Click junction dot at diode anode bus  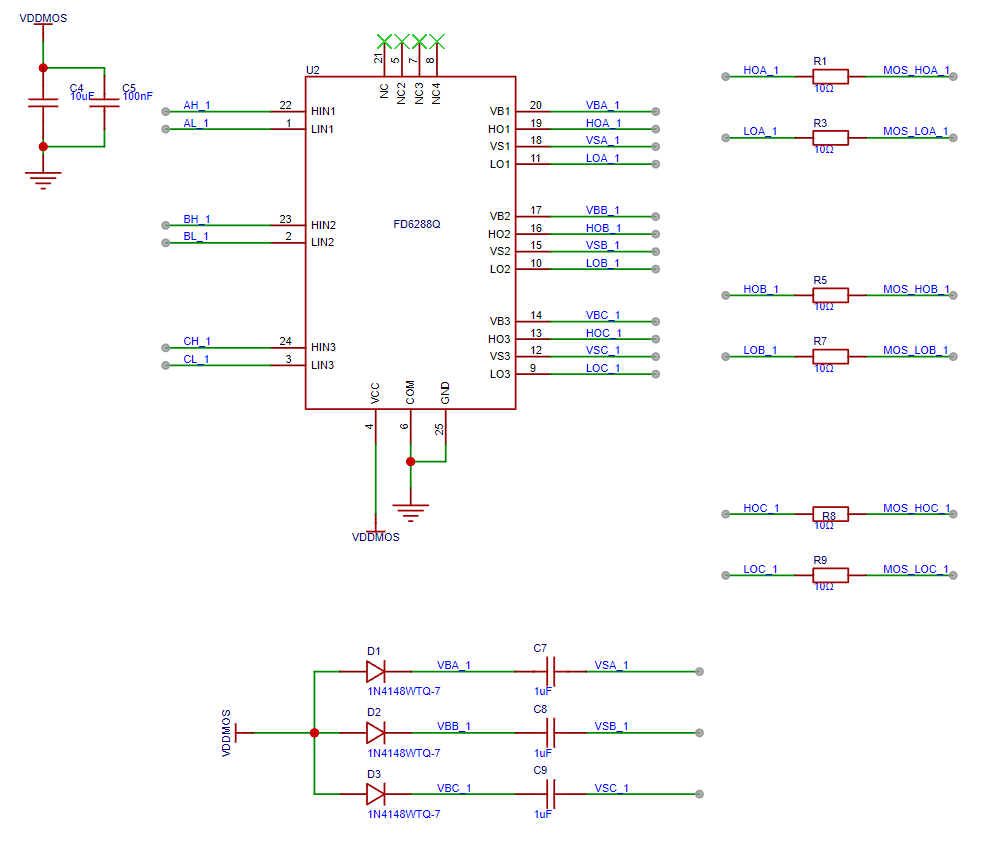pyautogui.click(x=314, y=733)
